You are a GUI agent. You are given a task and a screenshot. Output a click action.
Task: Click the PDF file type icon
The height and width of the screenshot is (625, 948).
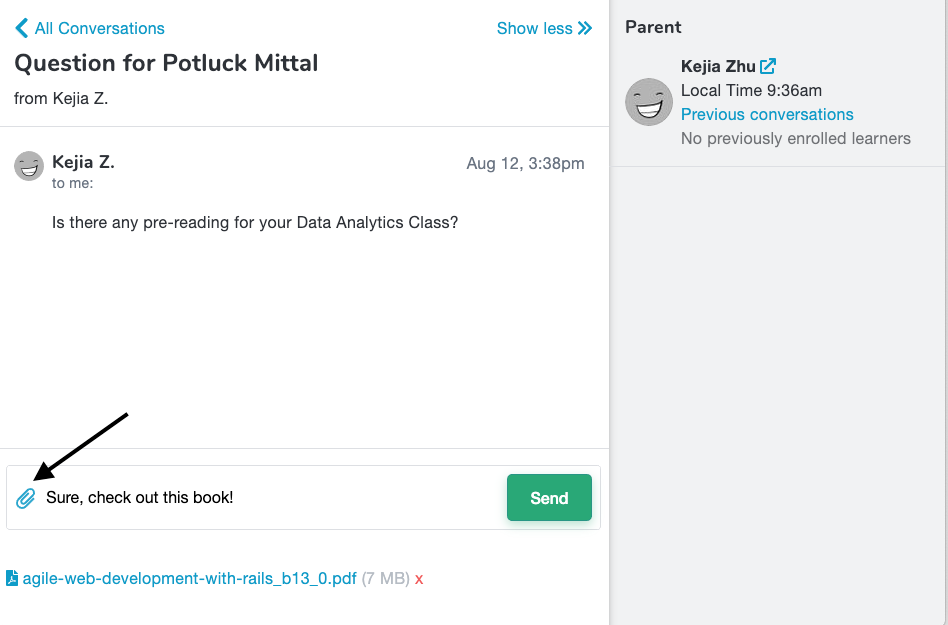[x=12, y=578]
